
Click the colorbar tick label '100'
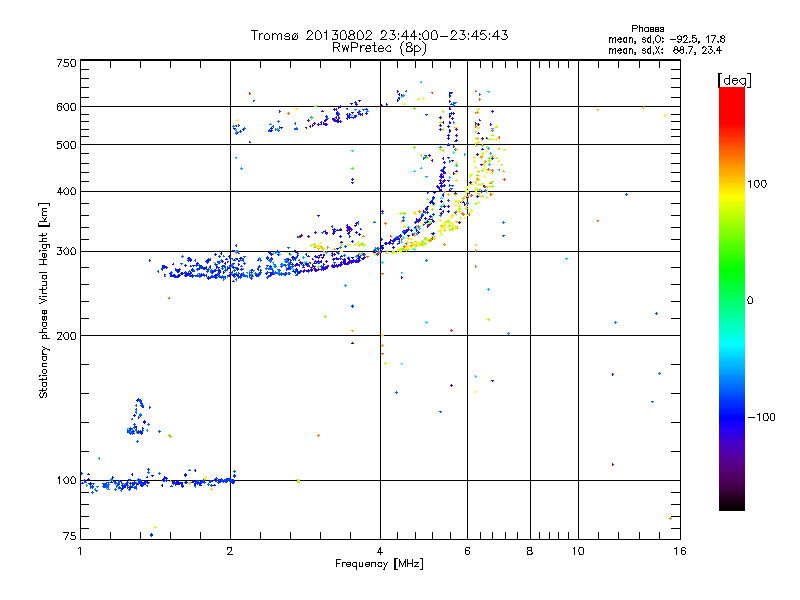click(757, 184)
